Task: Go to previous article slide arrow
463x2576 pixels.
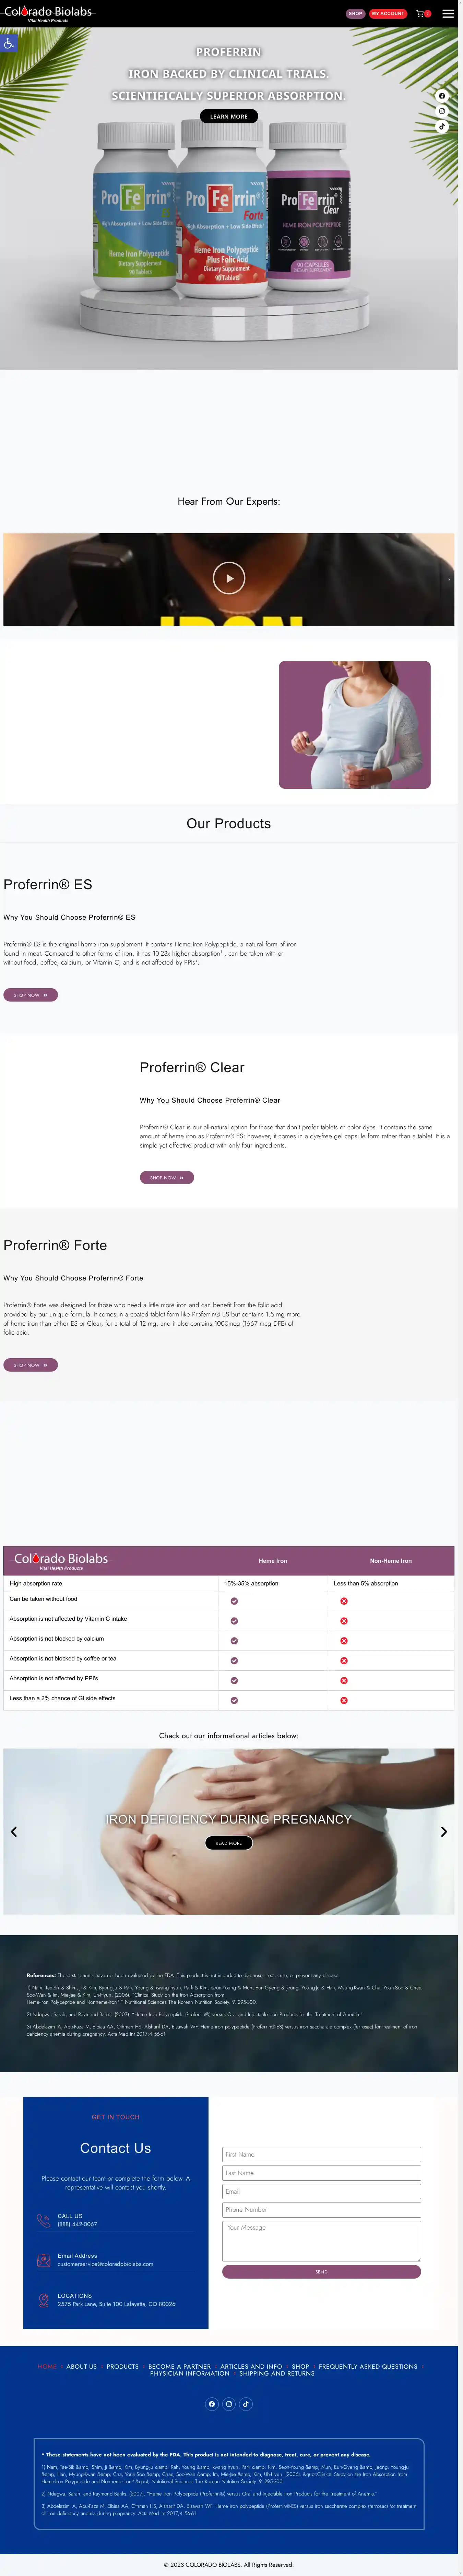Action: (14, 1831)
